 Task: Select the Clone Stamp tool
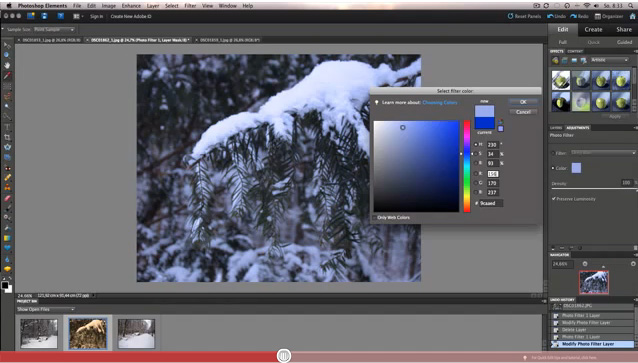pos(7,188)
